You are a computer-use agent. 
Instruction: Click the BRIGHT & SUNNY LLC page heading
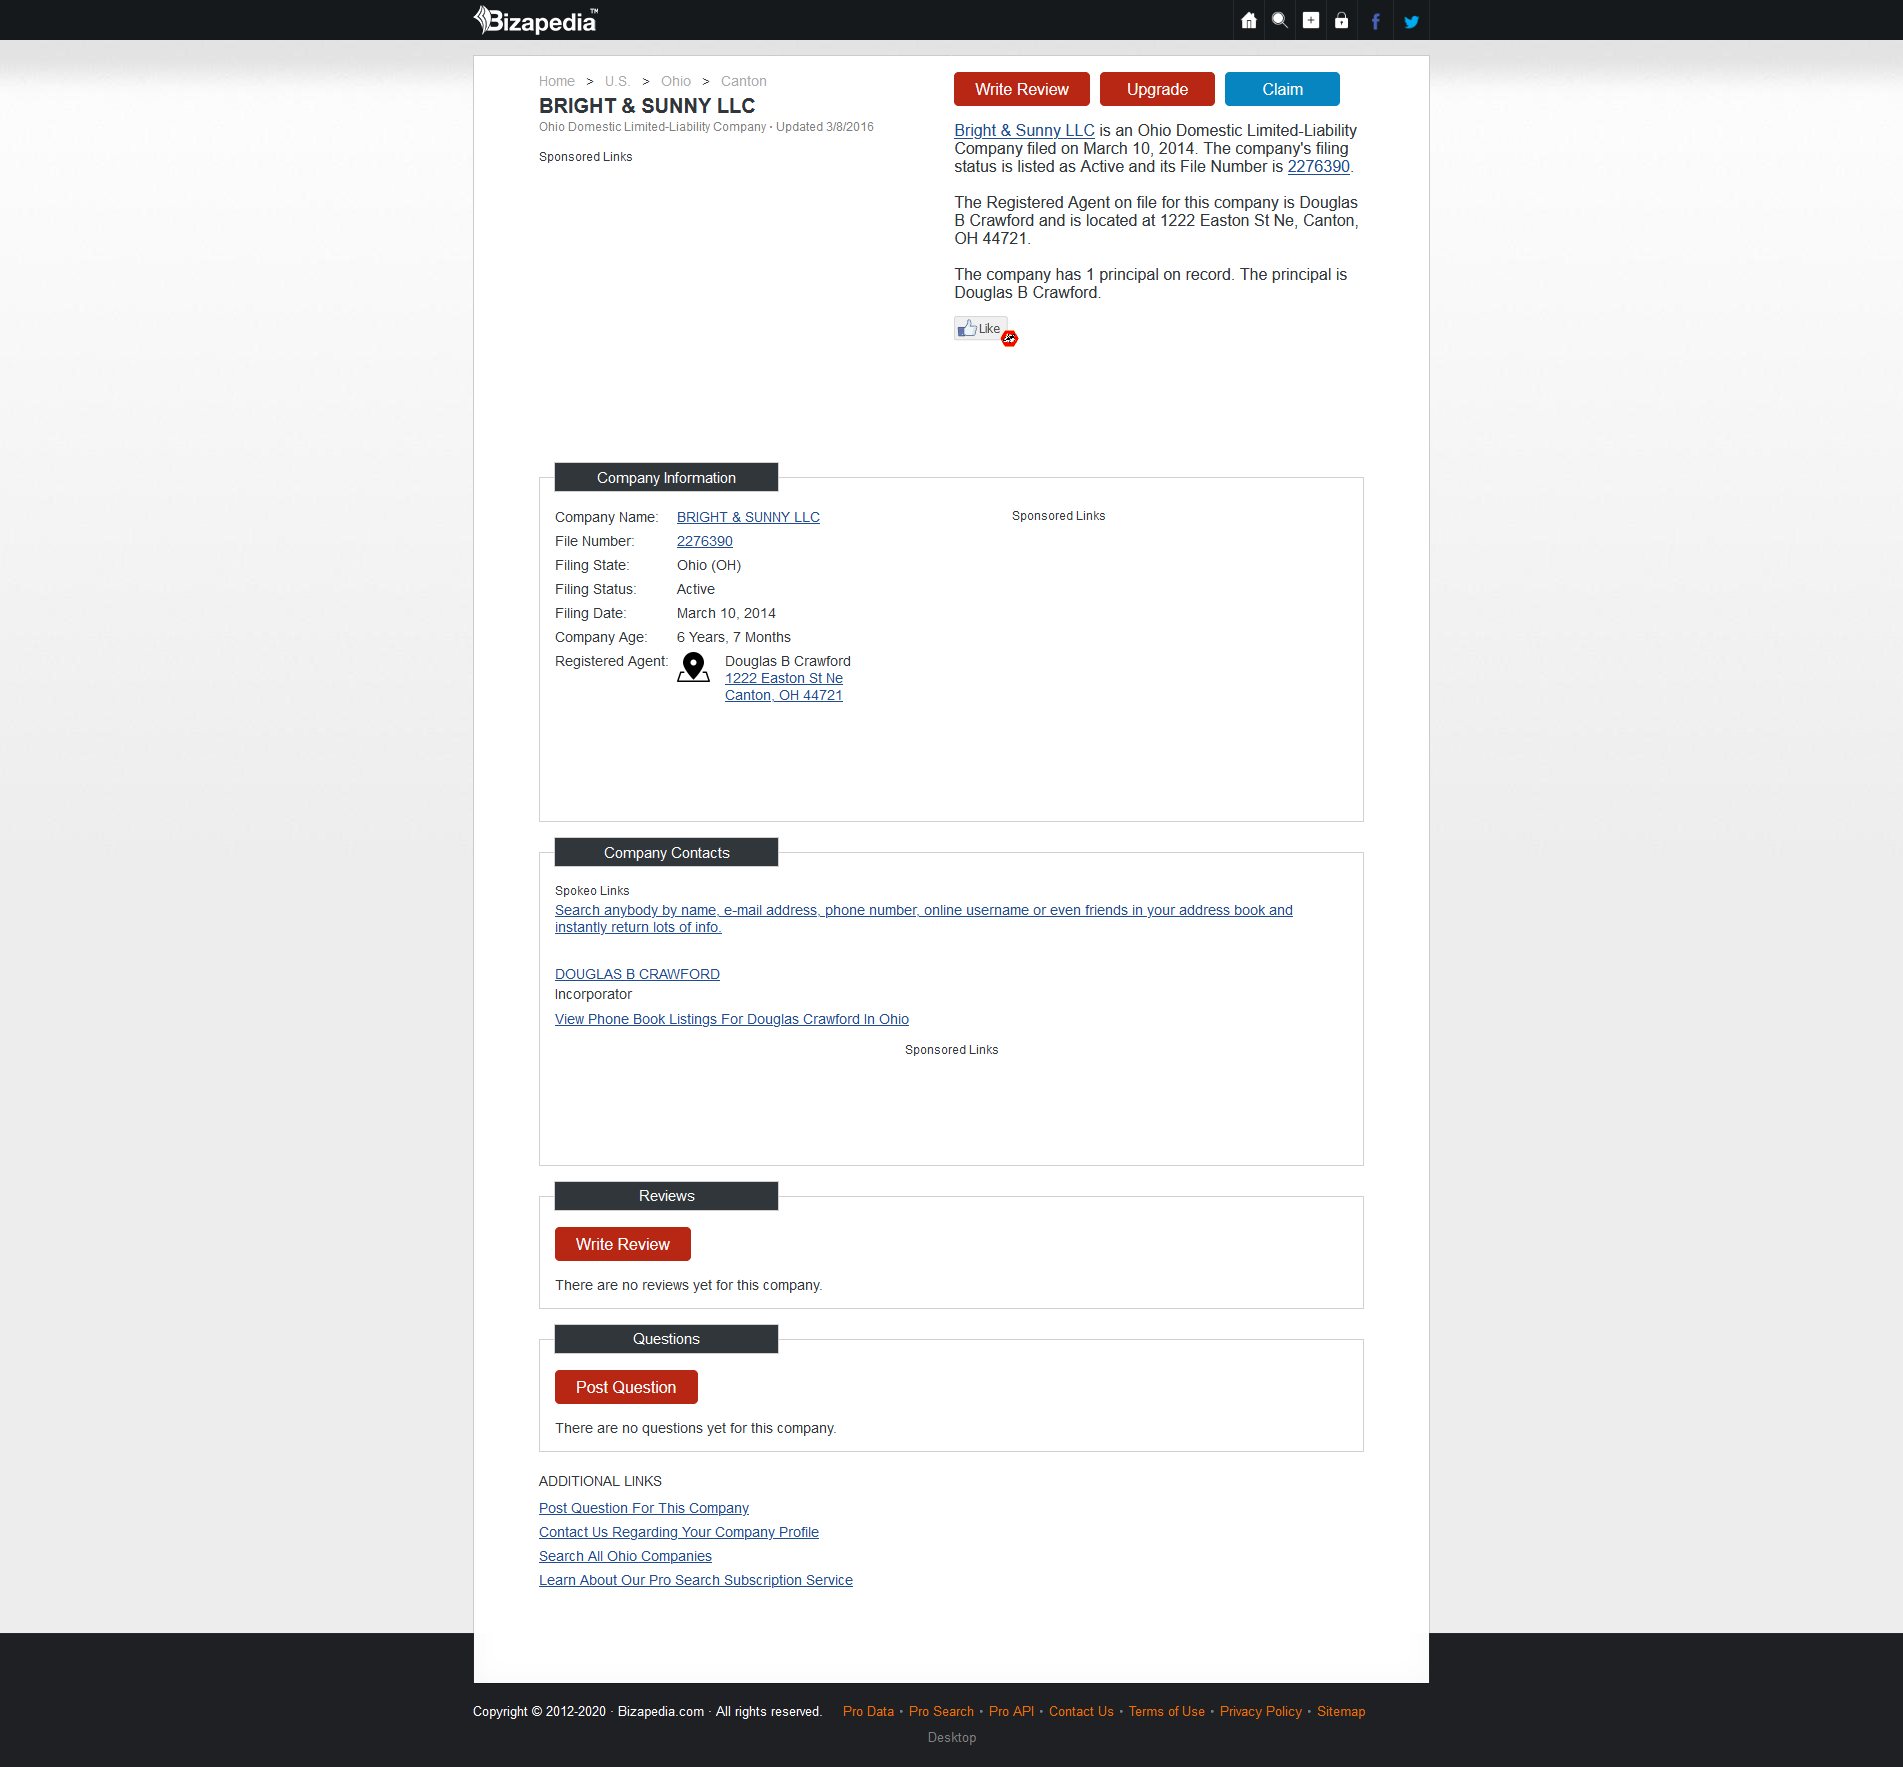(x=647, y=105)
